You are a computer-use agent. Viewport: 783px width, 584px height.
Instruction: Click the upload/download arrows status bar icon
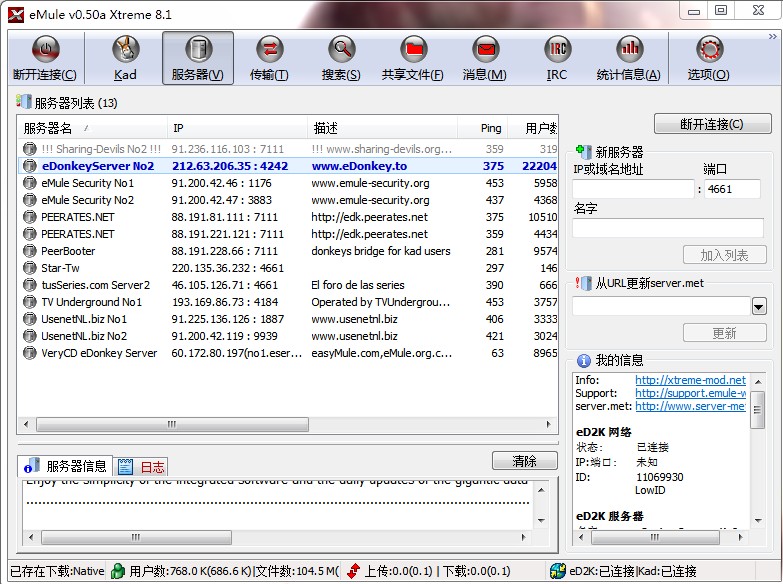coord(354,571)
